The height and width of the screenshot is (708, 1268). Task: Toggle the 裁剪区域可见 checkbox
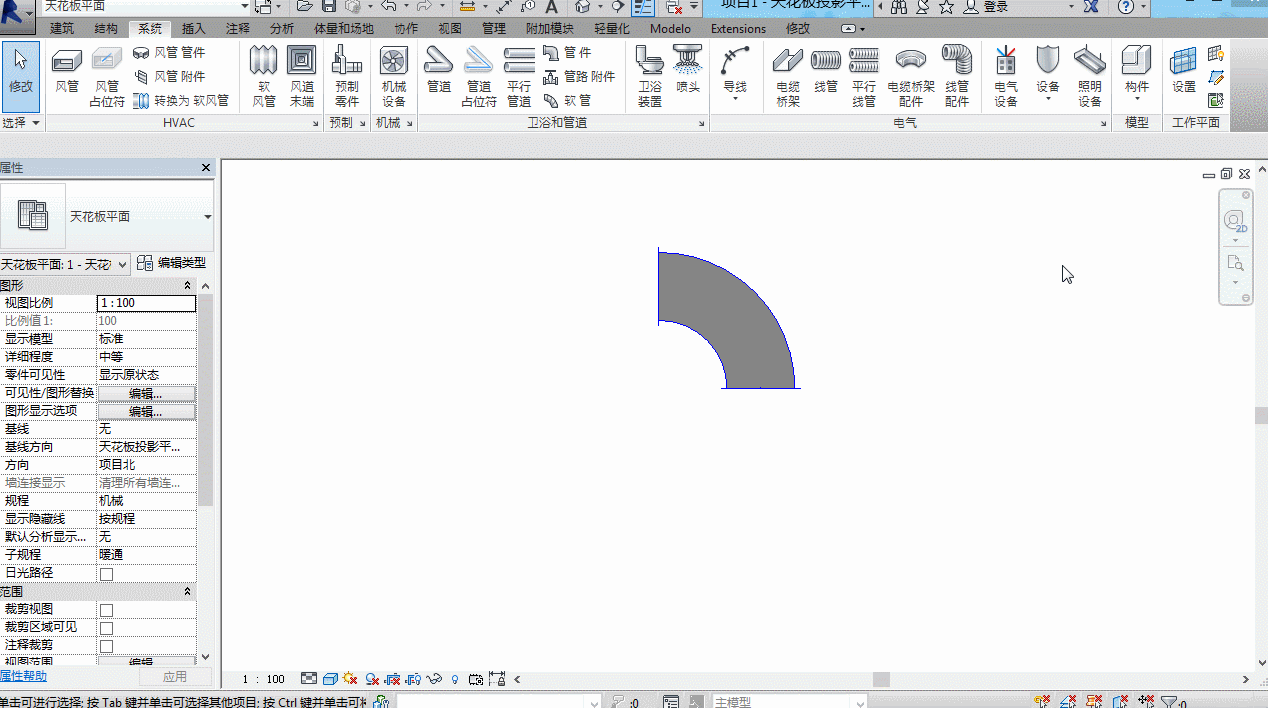[x=107, y=628]
